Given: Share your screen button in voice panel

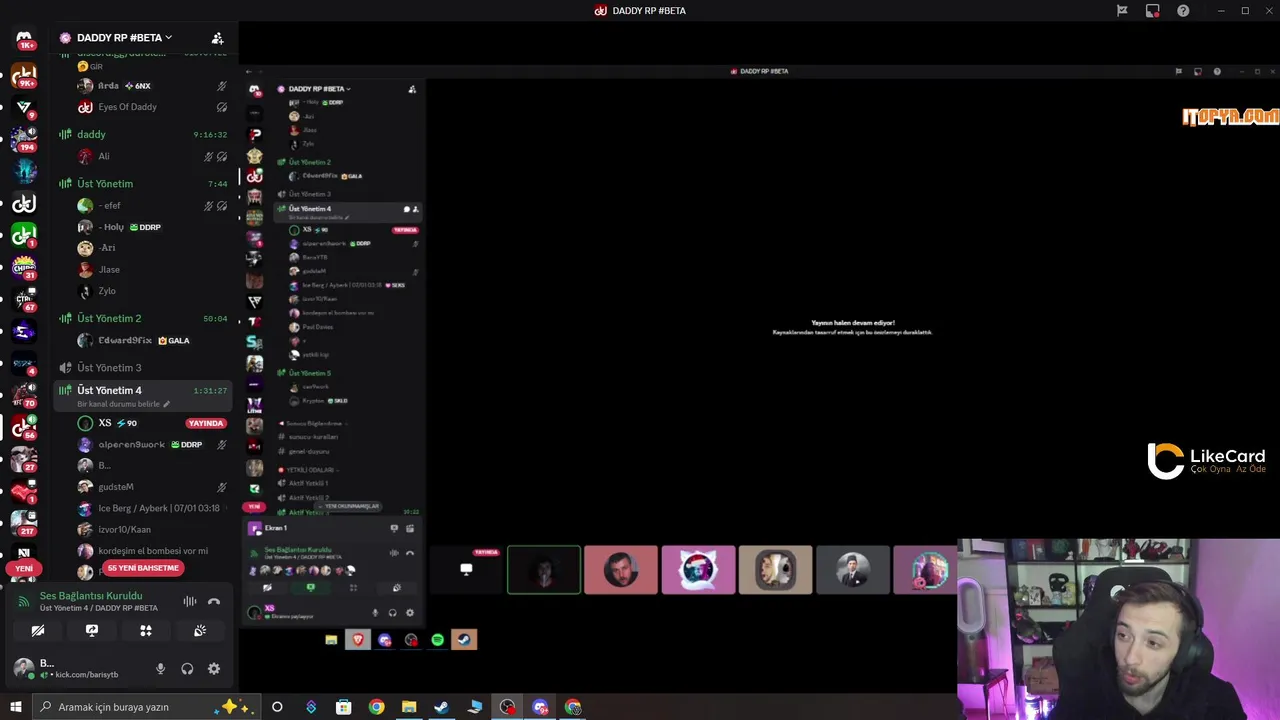Looking at the screenshot, I should [x=92, y=630].
